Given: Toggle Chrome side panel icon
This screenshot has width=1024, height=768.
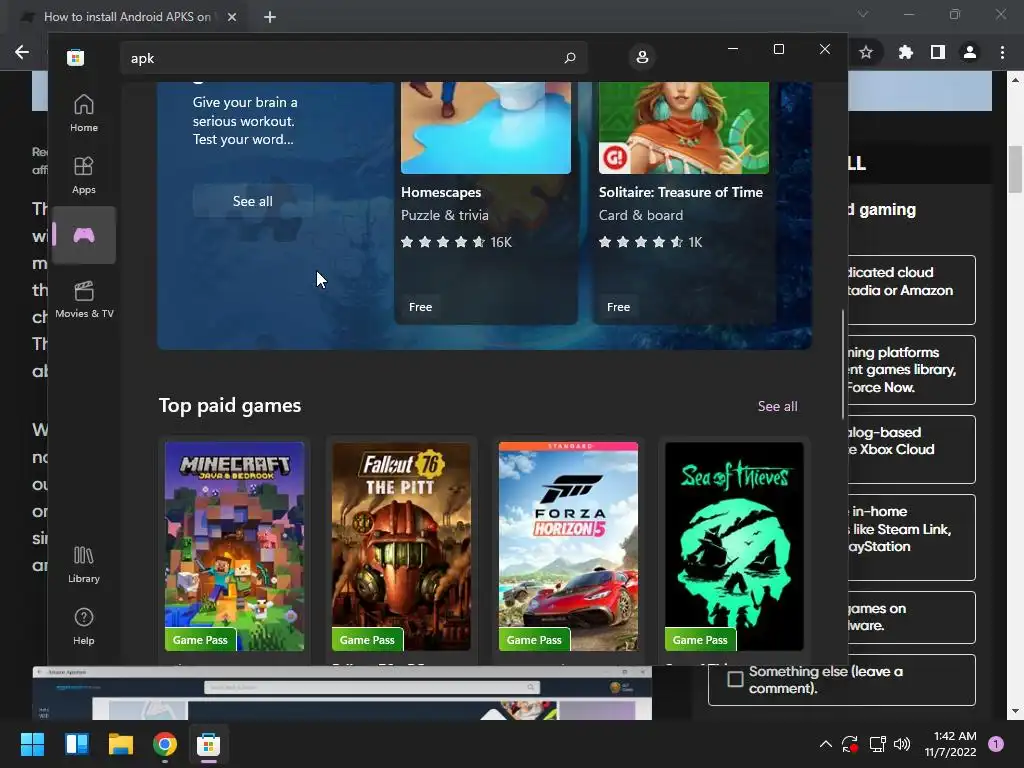Looking at the screenshot, I should [x=938, y=52].
